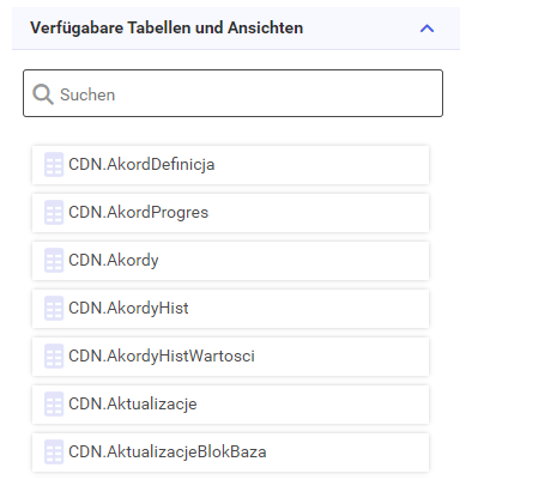Choose the CDN.AkordProgres table name
The image size is (544, 478).
click(138, 212)
